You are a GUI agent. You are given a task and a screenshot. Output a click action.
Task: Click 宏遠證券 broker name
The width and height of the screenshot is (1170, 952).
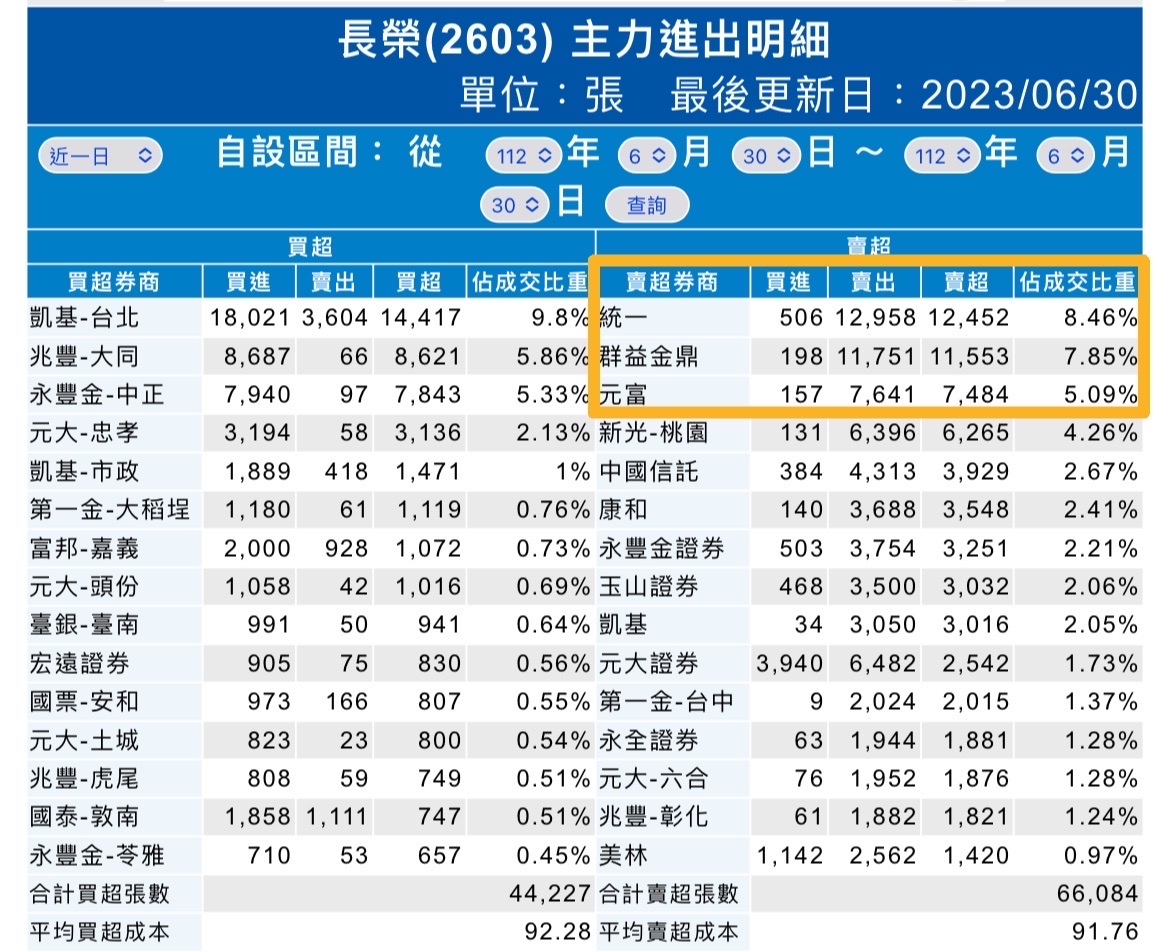point(80,663)
